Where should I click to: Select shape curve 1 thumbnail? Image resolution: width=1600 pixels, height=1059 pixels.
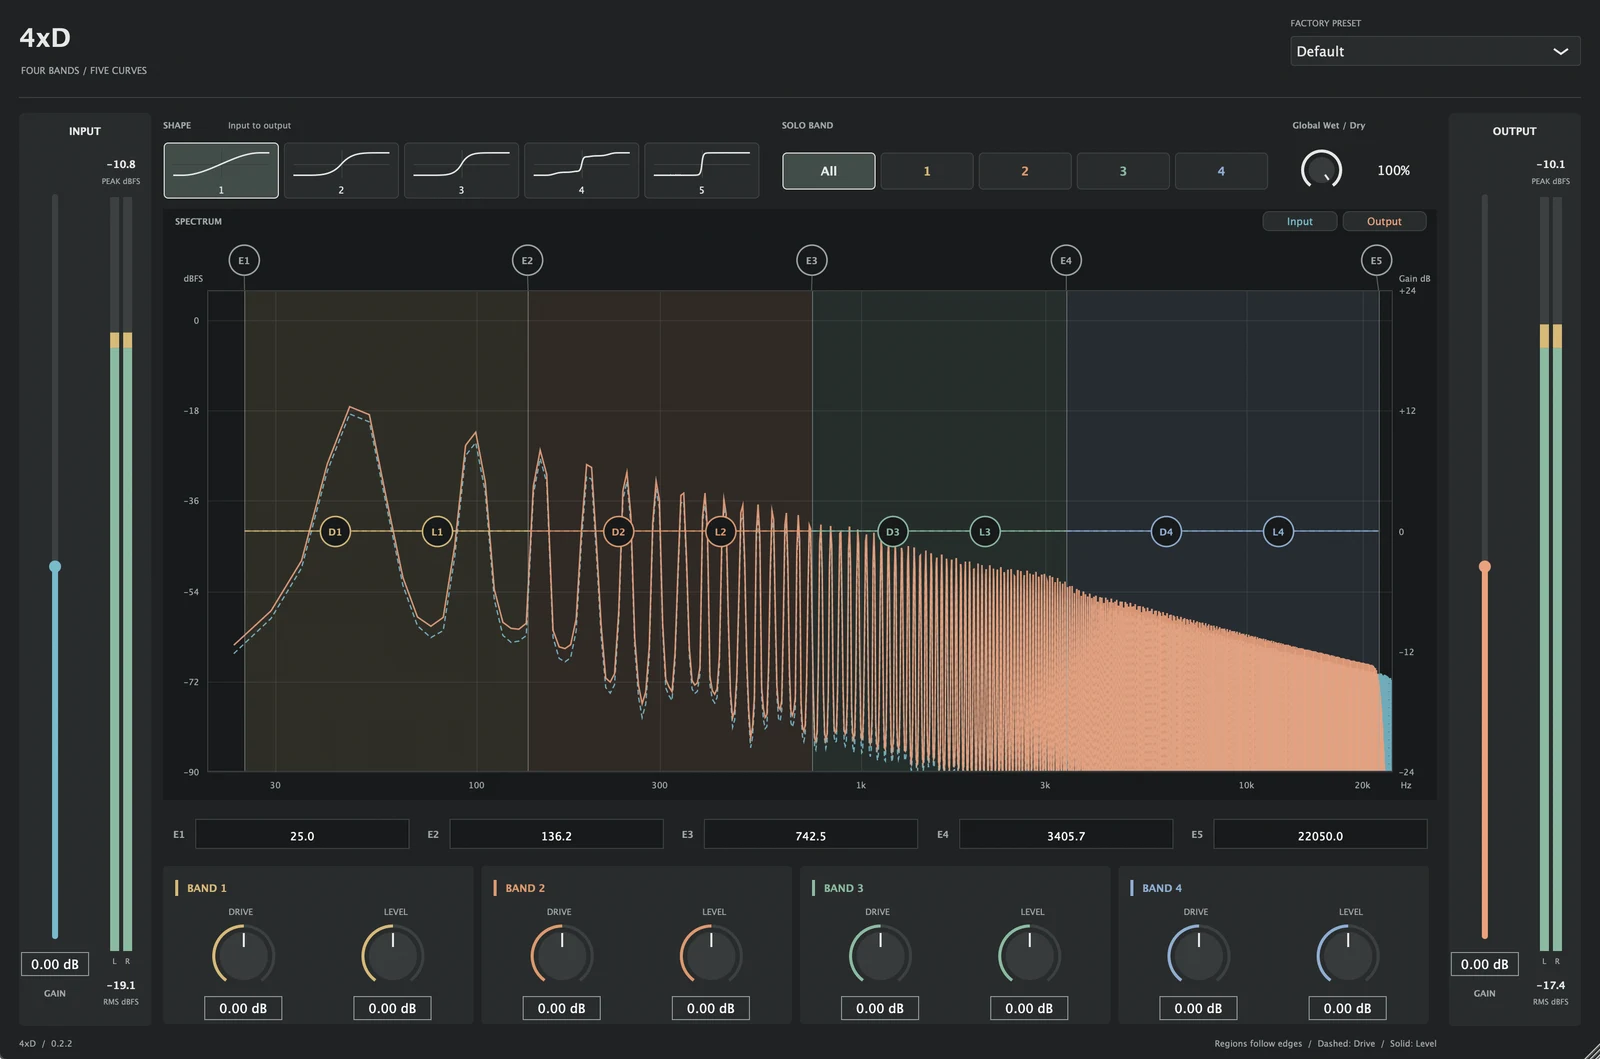point(221,170)
